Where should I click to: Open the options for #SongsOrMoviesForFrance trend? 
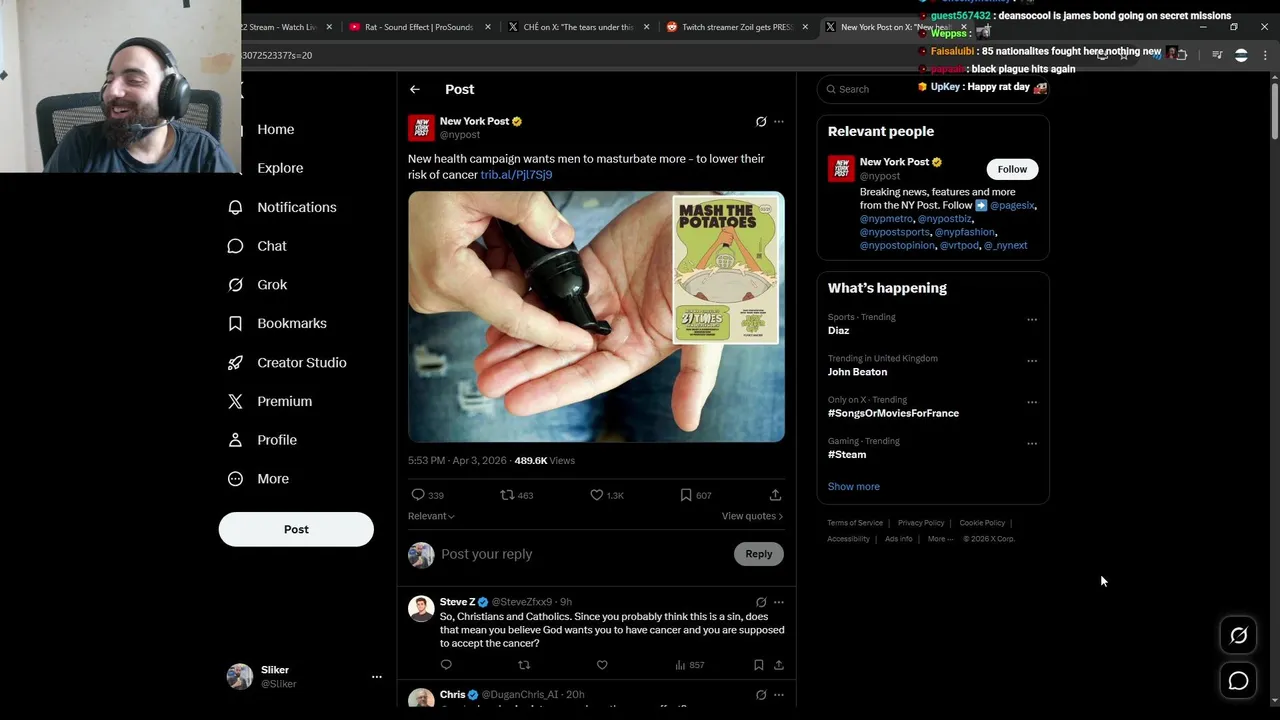tap(1032, 402)
